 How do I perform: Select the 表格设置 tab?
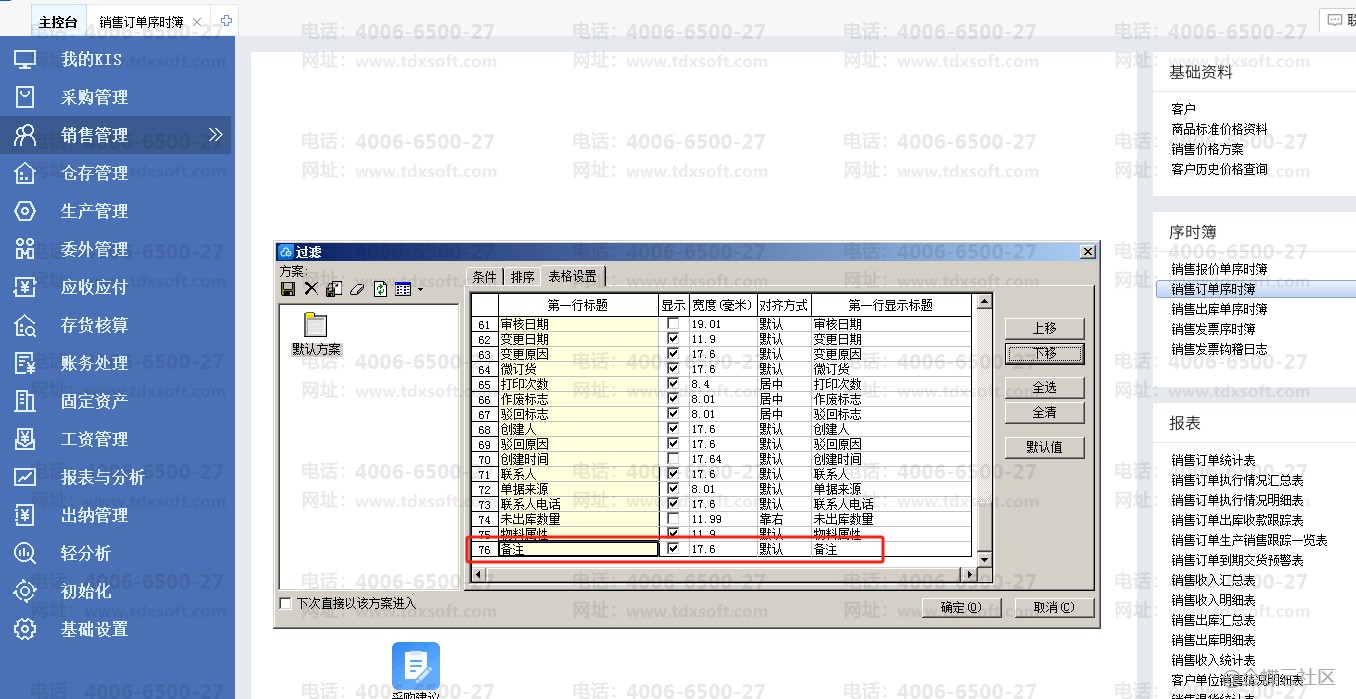[x=572, y=276]
